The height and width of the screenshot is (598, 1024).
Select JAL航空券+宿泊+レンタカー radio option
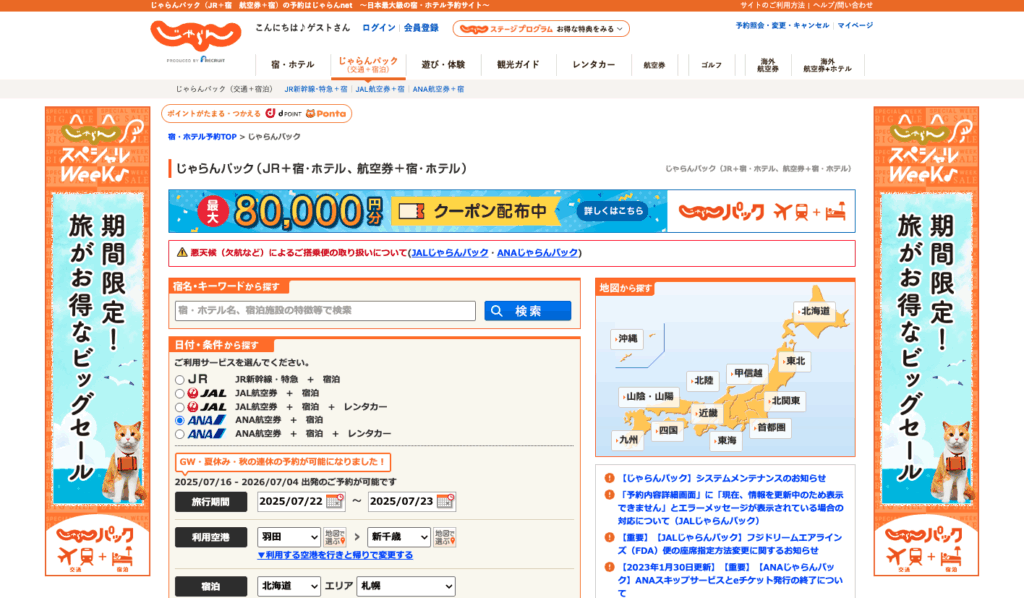tap(180, 407)
